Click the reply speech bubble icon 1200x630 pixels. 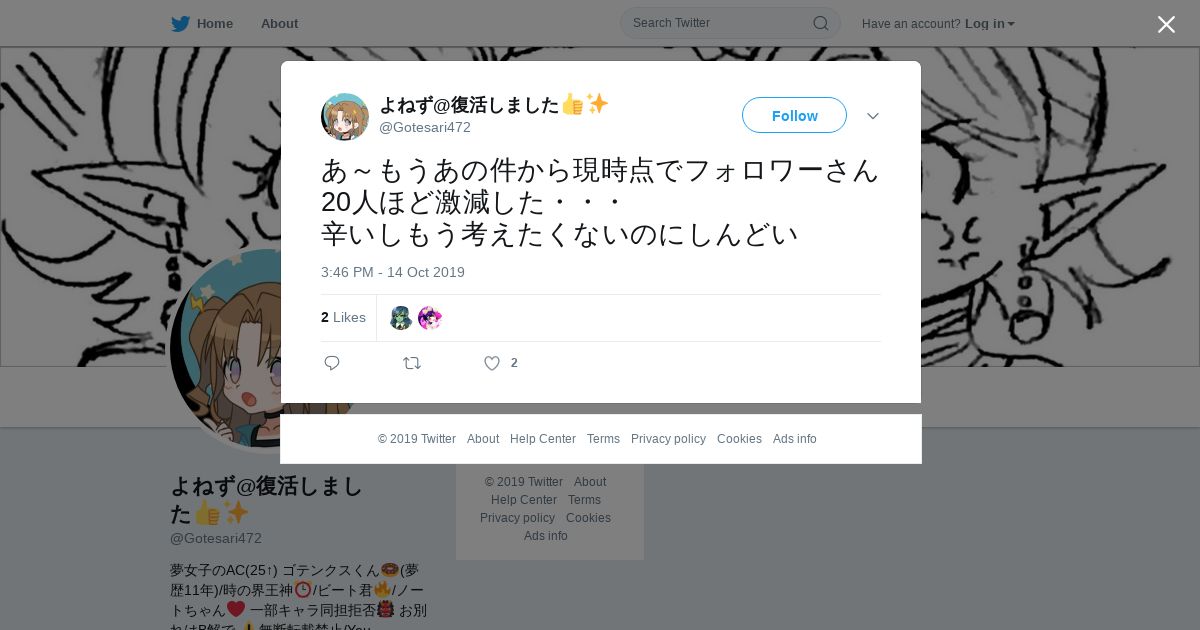point(332,363)
